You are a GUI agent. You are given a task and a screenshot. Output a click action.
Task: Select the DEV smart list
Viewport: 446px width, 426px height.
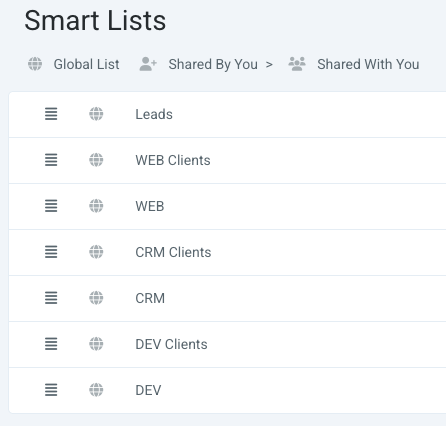pyautogui.click(x=148, y=390)
